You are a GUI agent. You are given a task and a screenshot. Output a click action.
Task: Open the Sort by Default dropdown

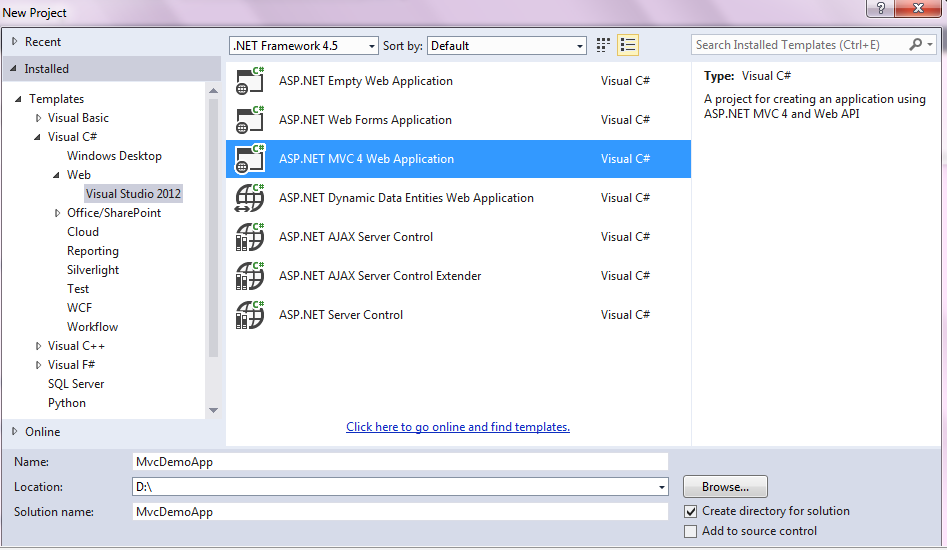(507, 46)
